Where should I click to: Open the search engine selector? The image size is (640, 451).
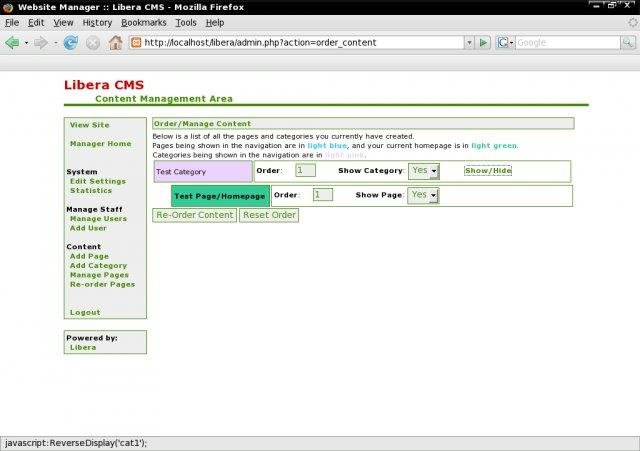[505, 42]
